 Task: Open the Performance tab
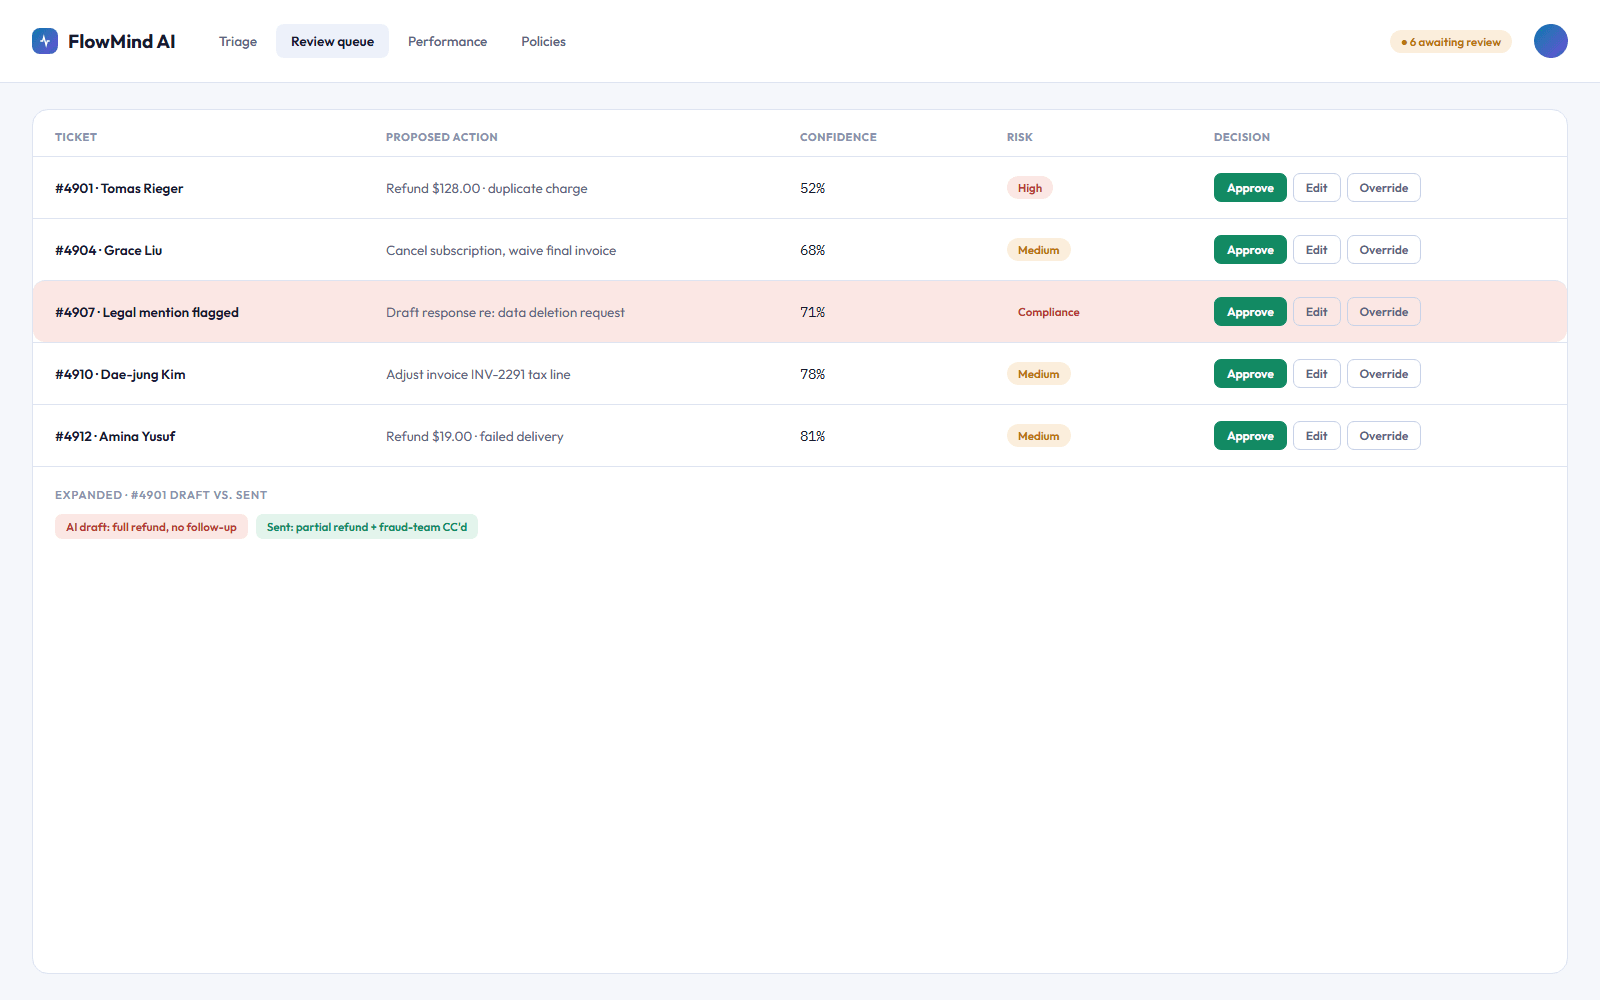click(x=447, y=41)
